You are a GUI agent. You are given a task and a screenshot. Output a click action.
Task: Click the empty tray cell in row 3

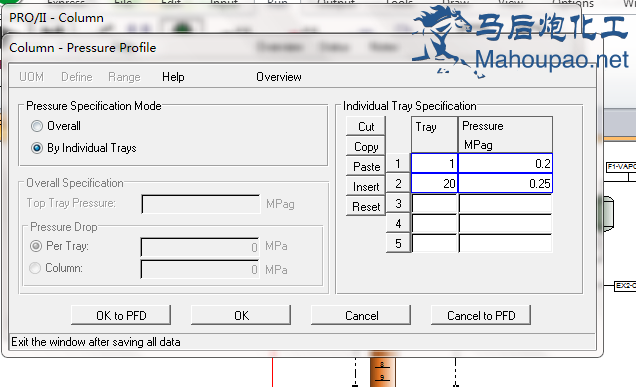pyautogui.click(x=434, y=204)
